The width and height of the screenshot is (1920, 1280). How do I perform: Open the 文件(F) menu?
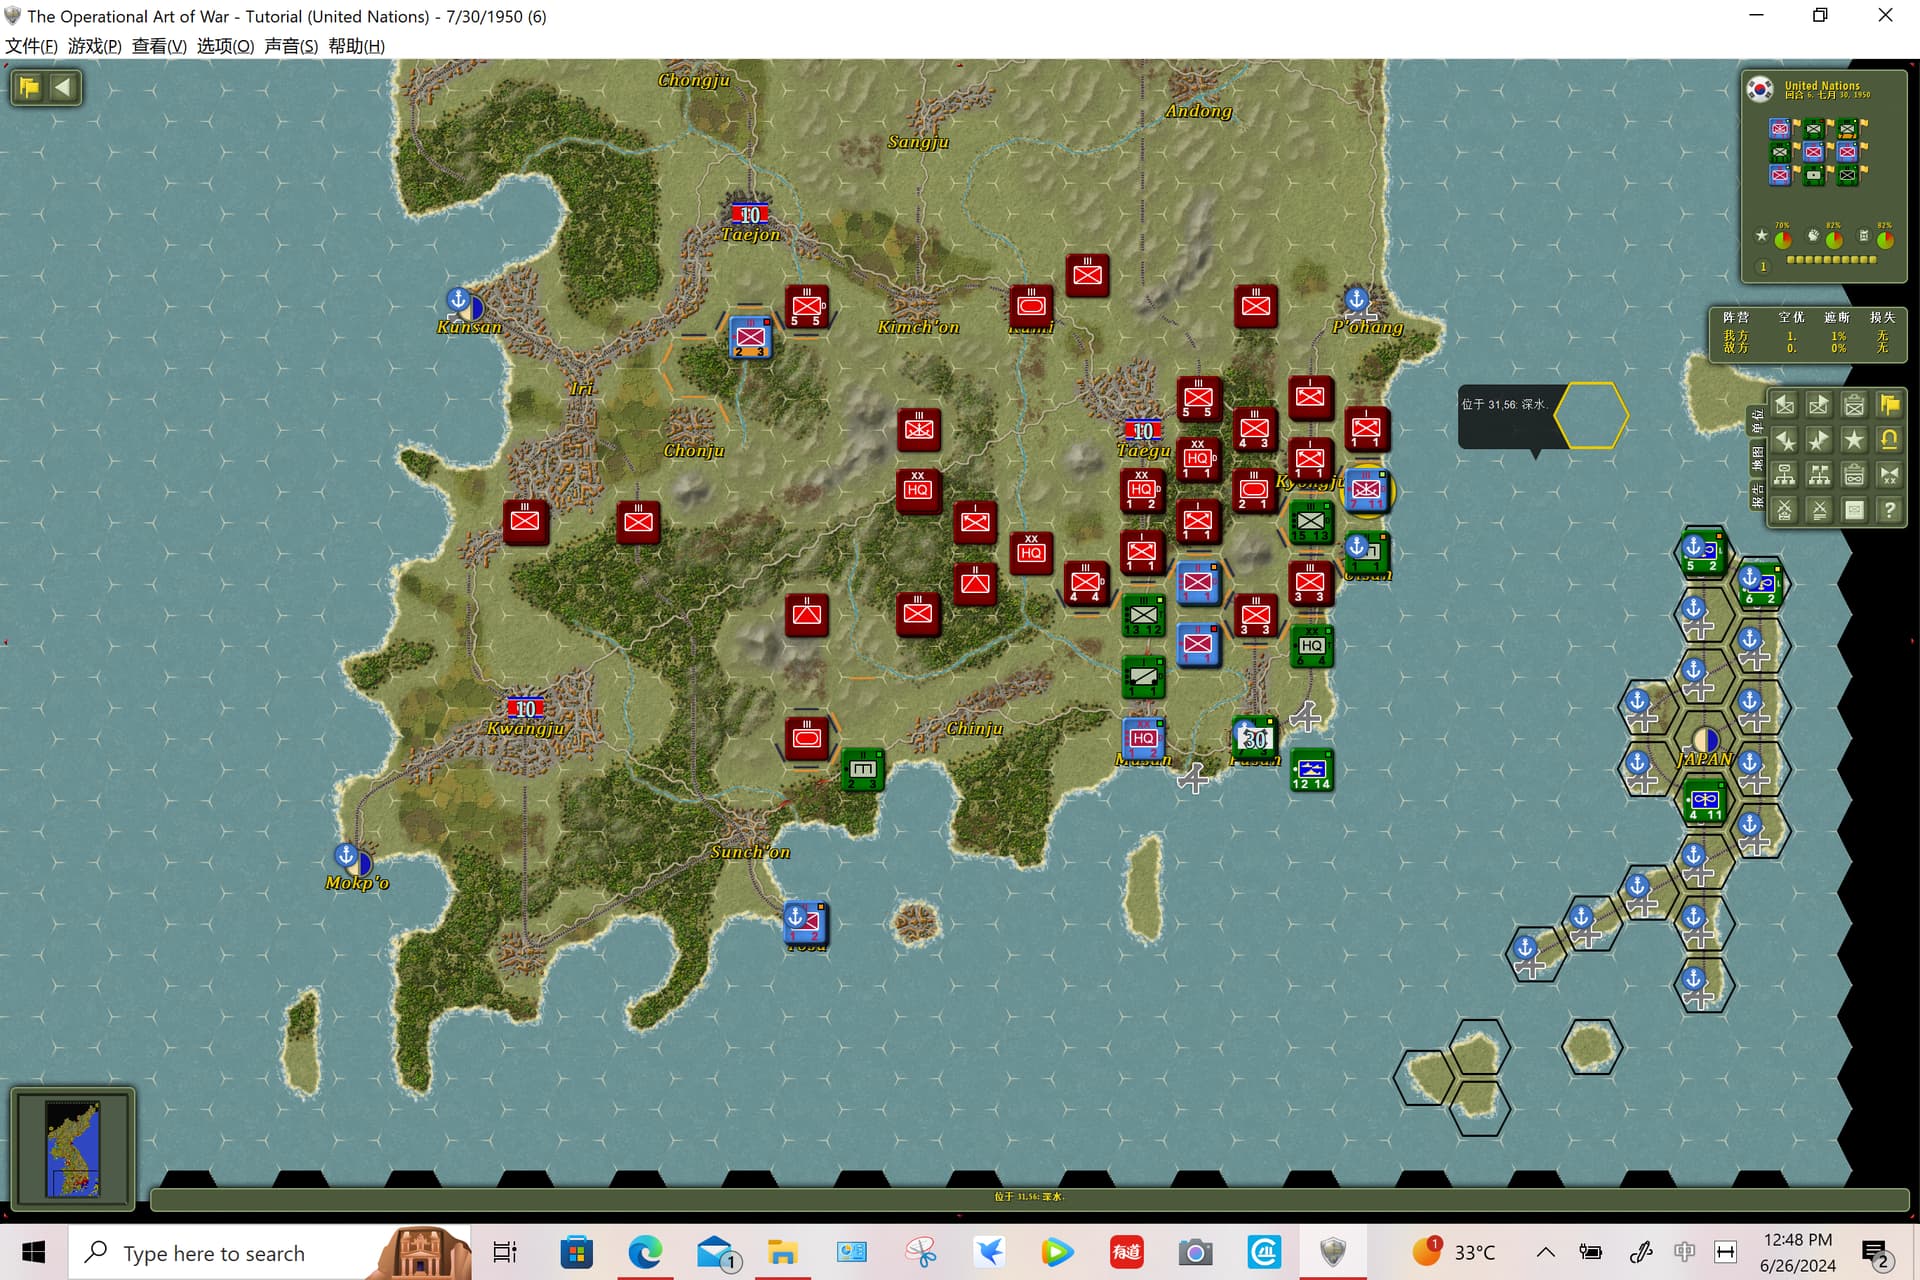[31, 46]
